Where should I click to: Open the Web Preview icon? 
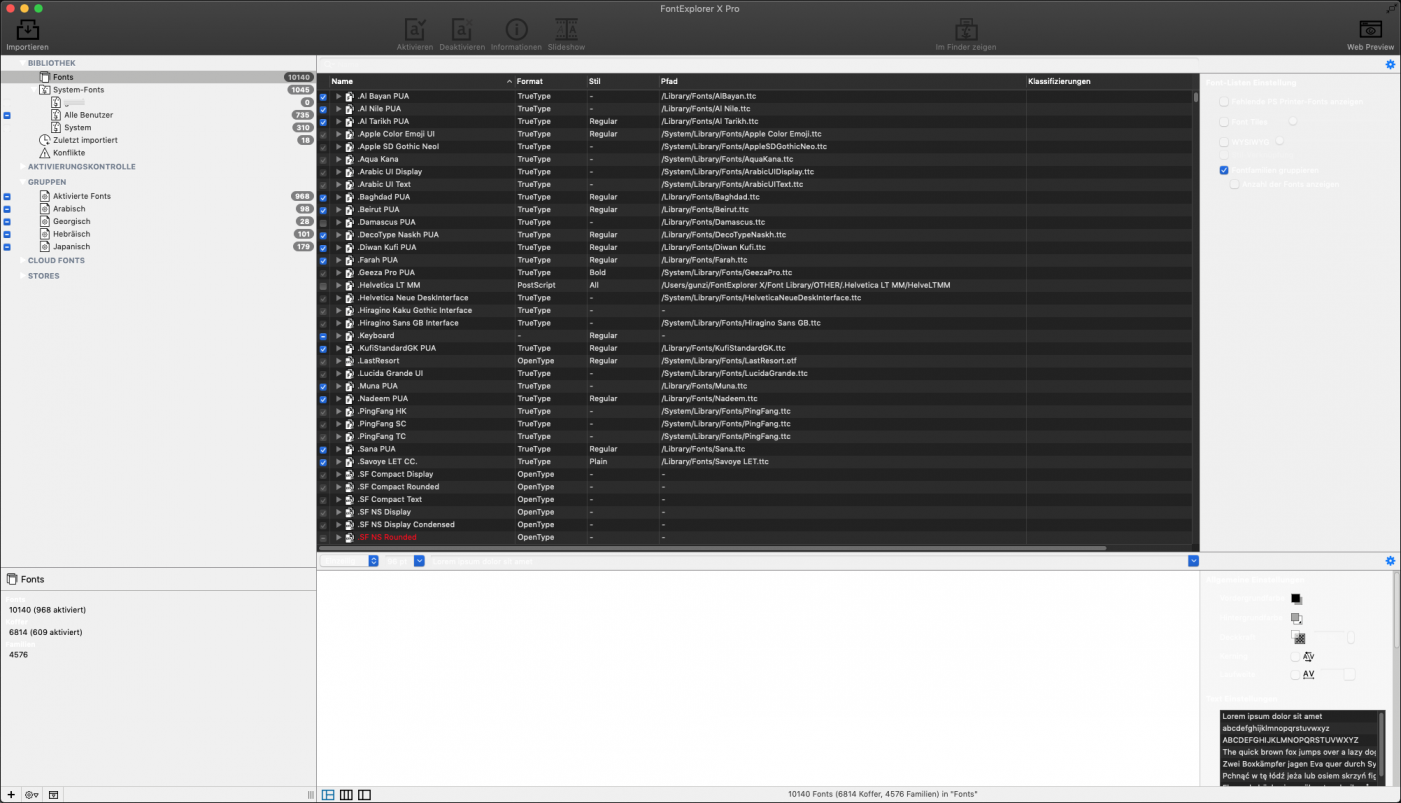(x=1370, y=30)
